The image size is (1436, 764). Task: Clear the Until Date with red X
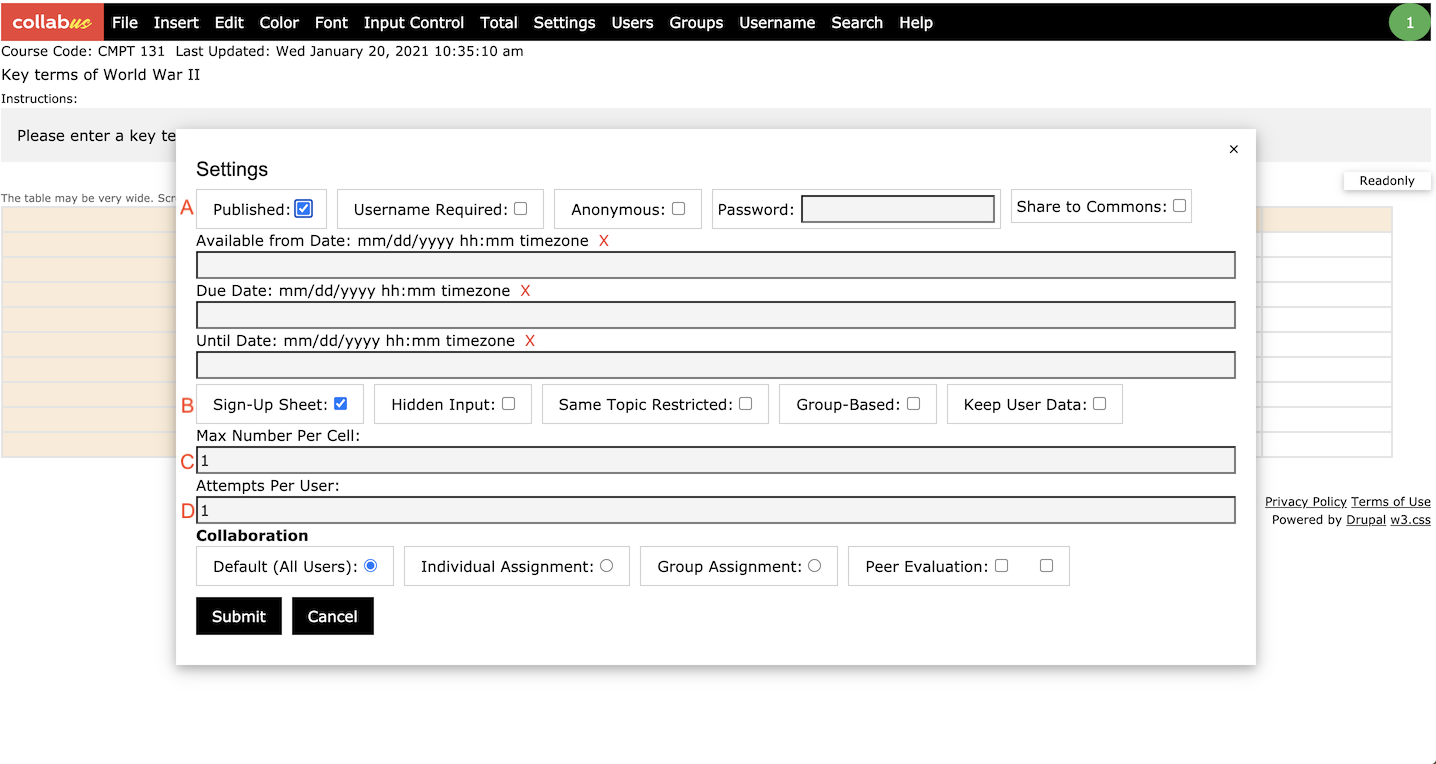[x=530, y=341]
